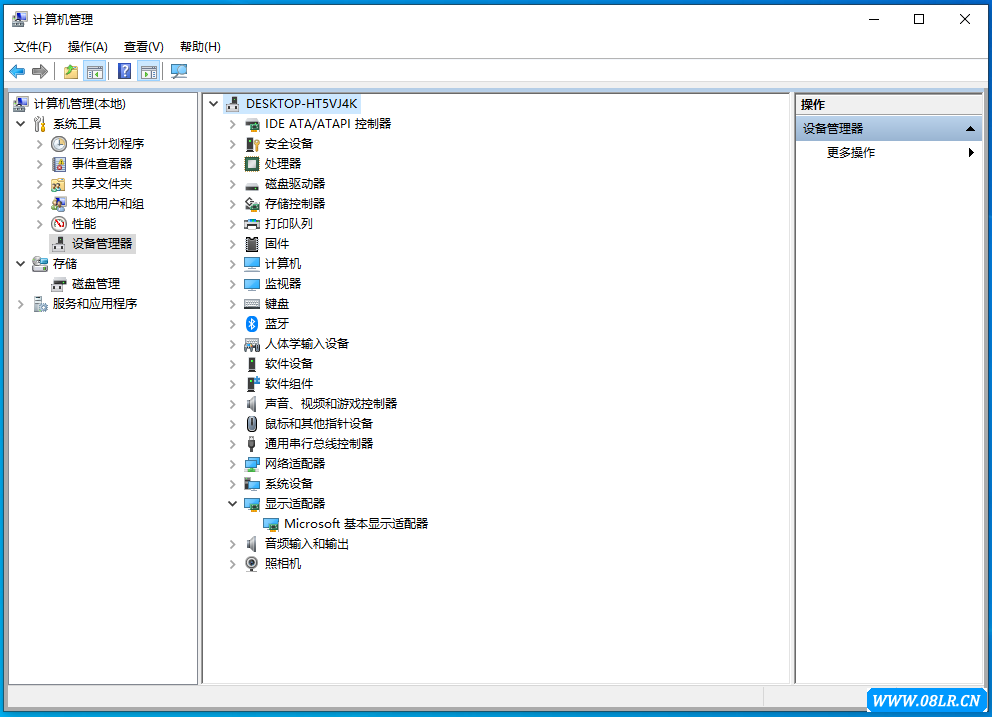Expand the IDE ATA/ATAPI 控制器 node

tap(233, 124)
